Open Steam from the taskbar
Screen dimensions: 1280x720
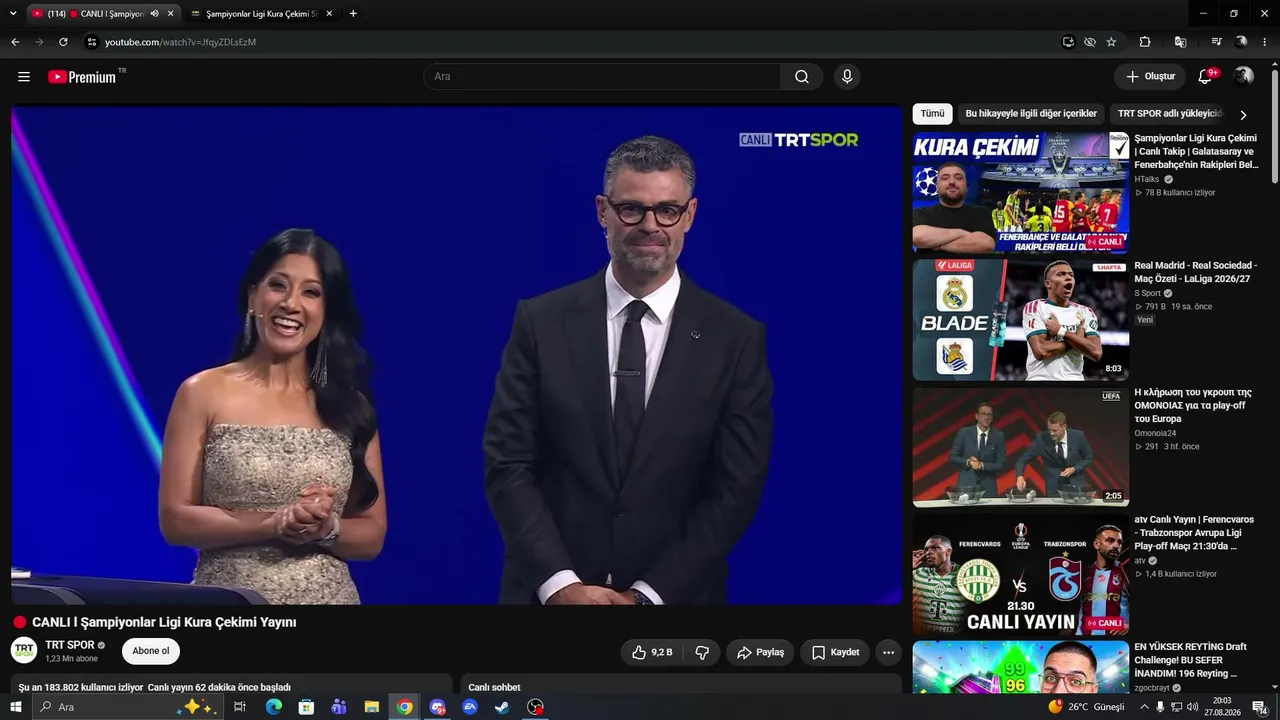[502, 707]
